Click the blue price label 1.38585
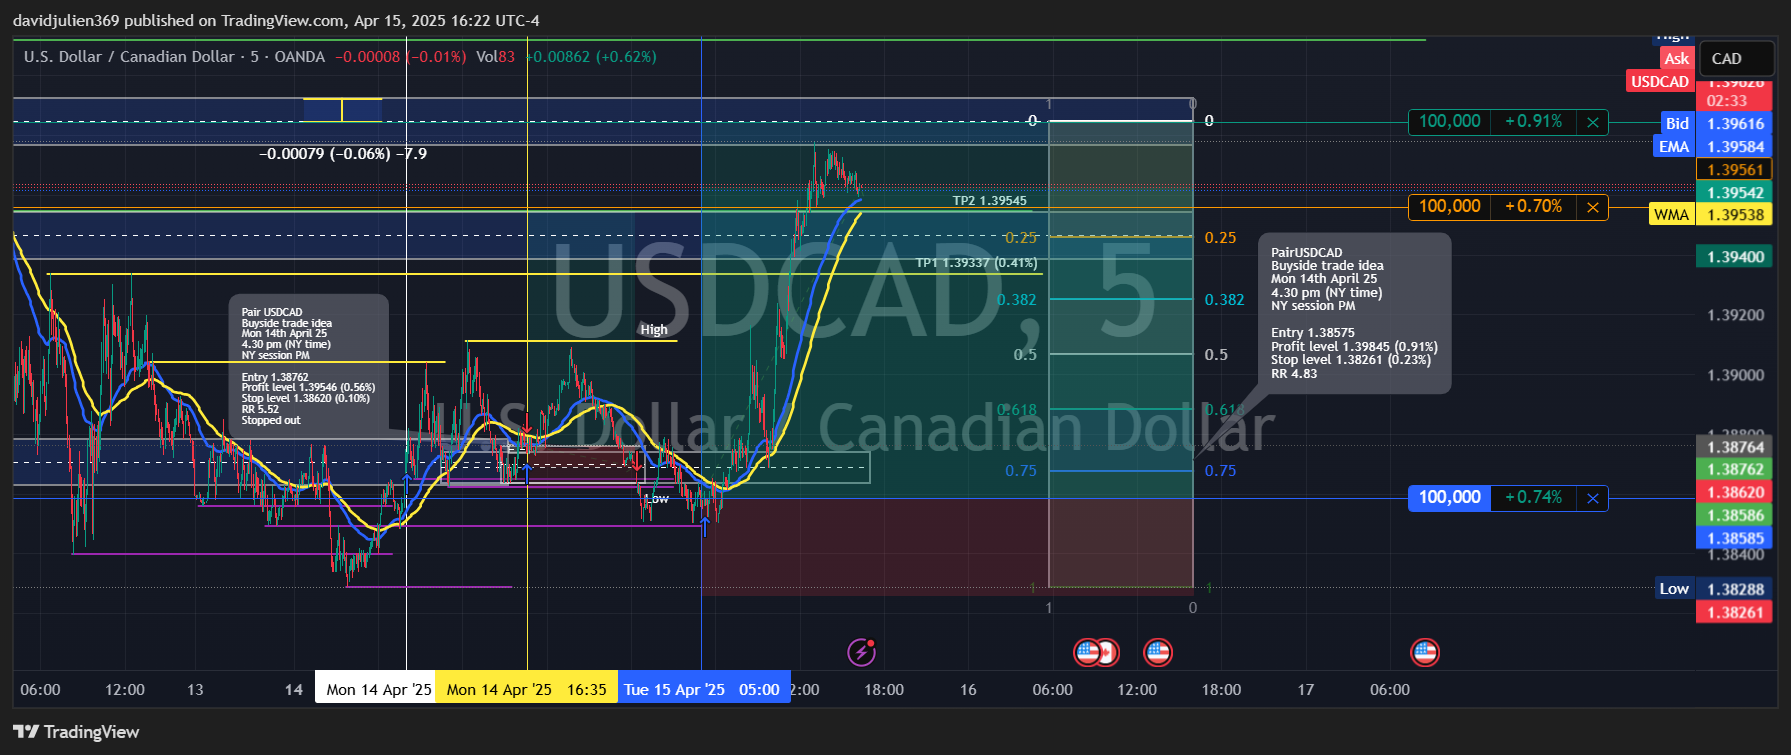The image size is (1791, 755). point(1734,538)
